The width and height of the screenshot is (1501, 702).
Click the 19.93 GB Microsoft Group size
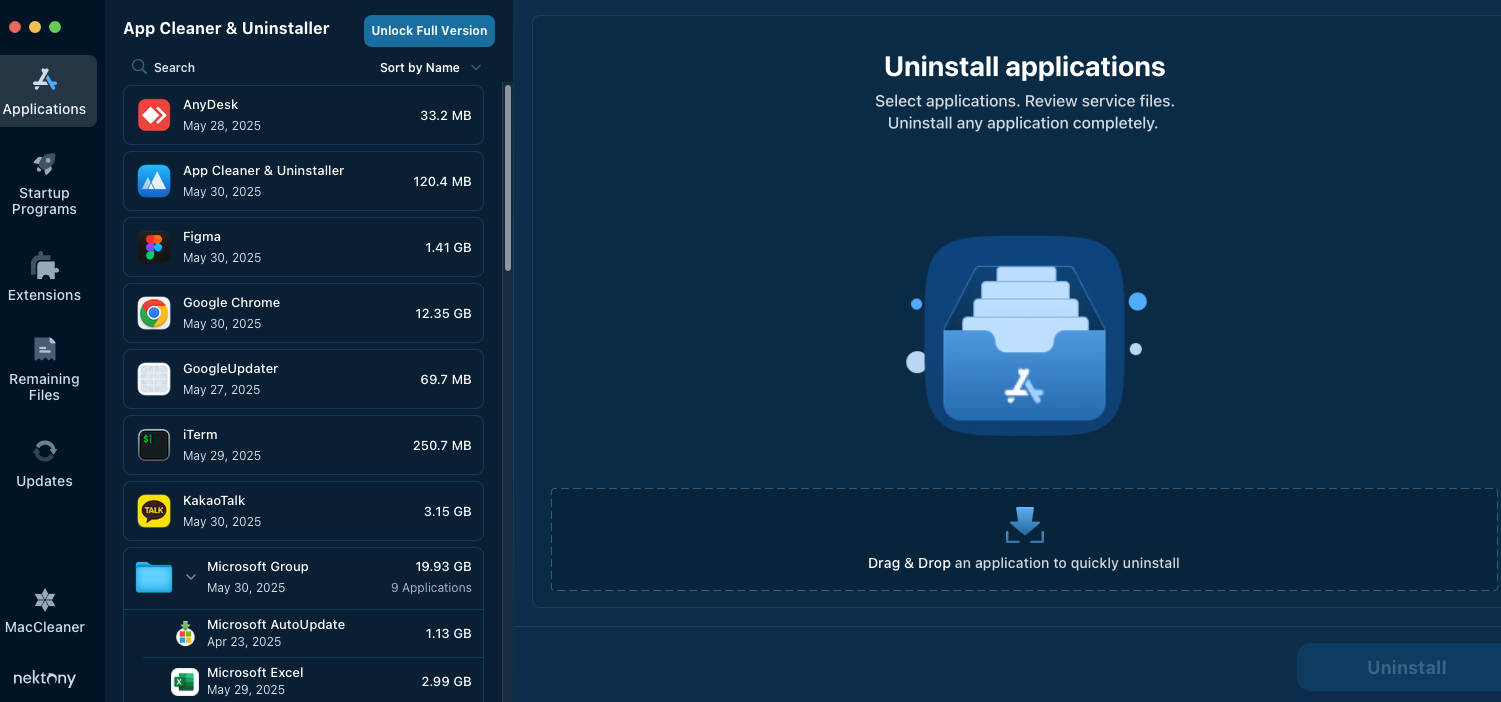443,567
